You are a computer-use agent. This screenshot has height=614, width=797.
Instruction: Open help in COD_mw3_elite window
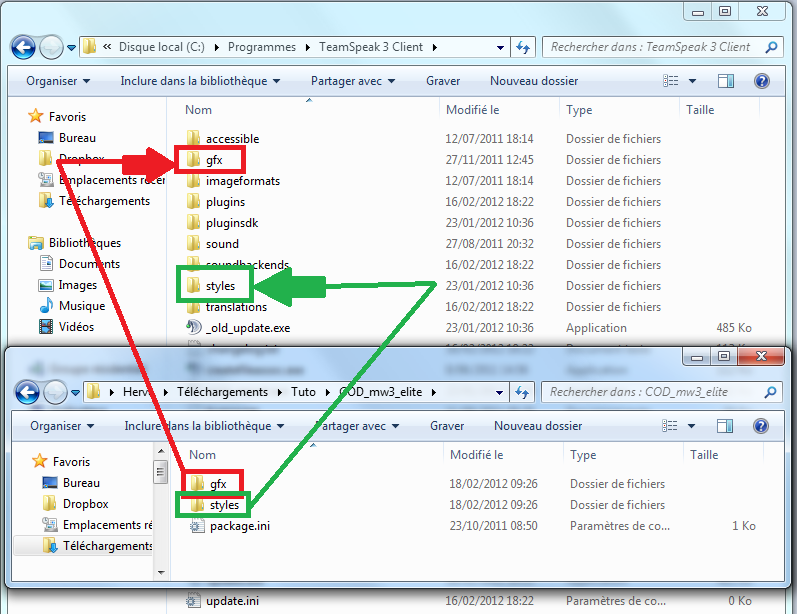(760, 426)
